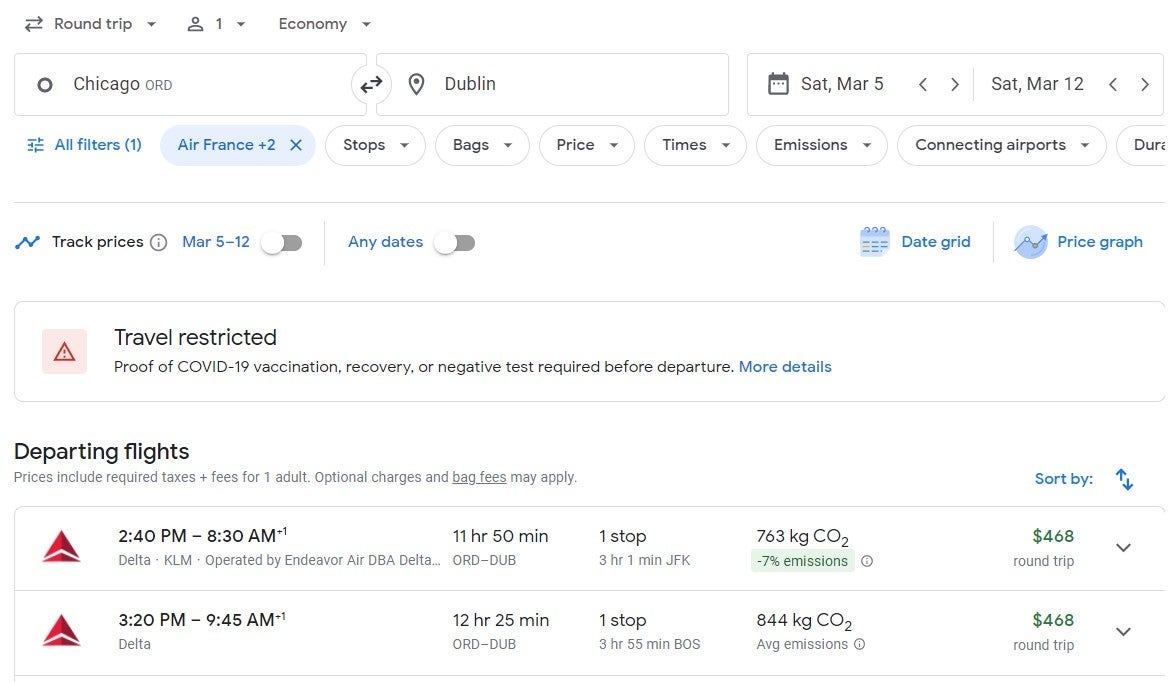Open the Stops filter menu
1168x682 pixels.
375,145
